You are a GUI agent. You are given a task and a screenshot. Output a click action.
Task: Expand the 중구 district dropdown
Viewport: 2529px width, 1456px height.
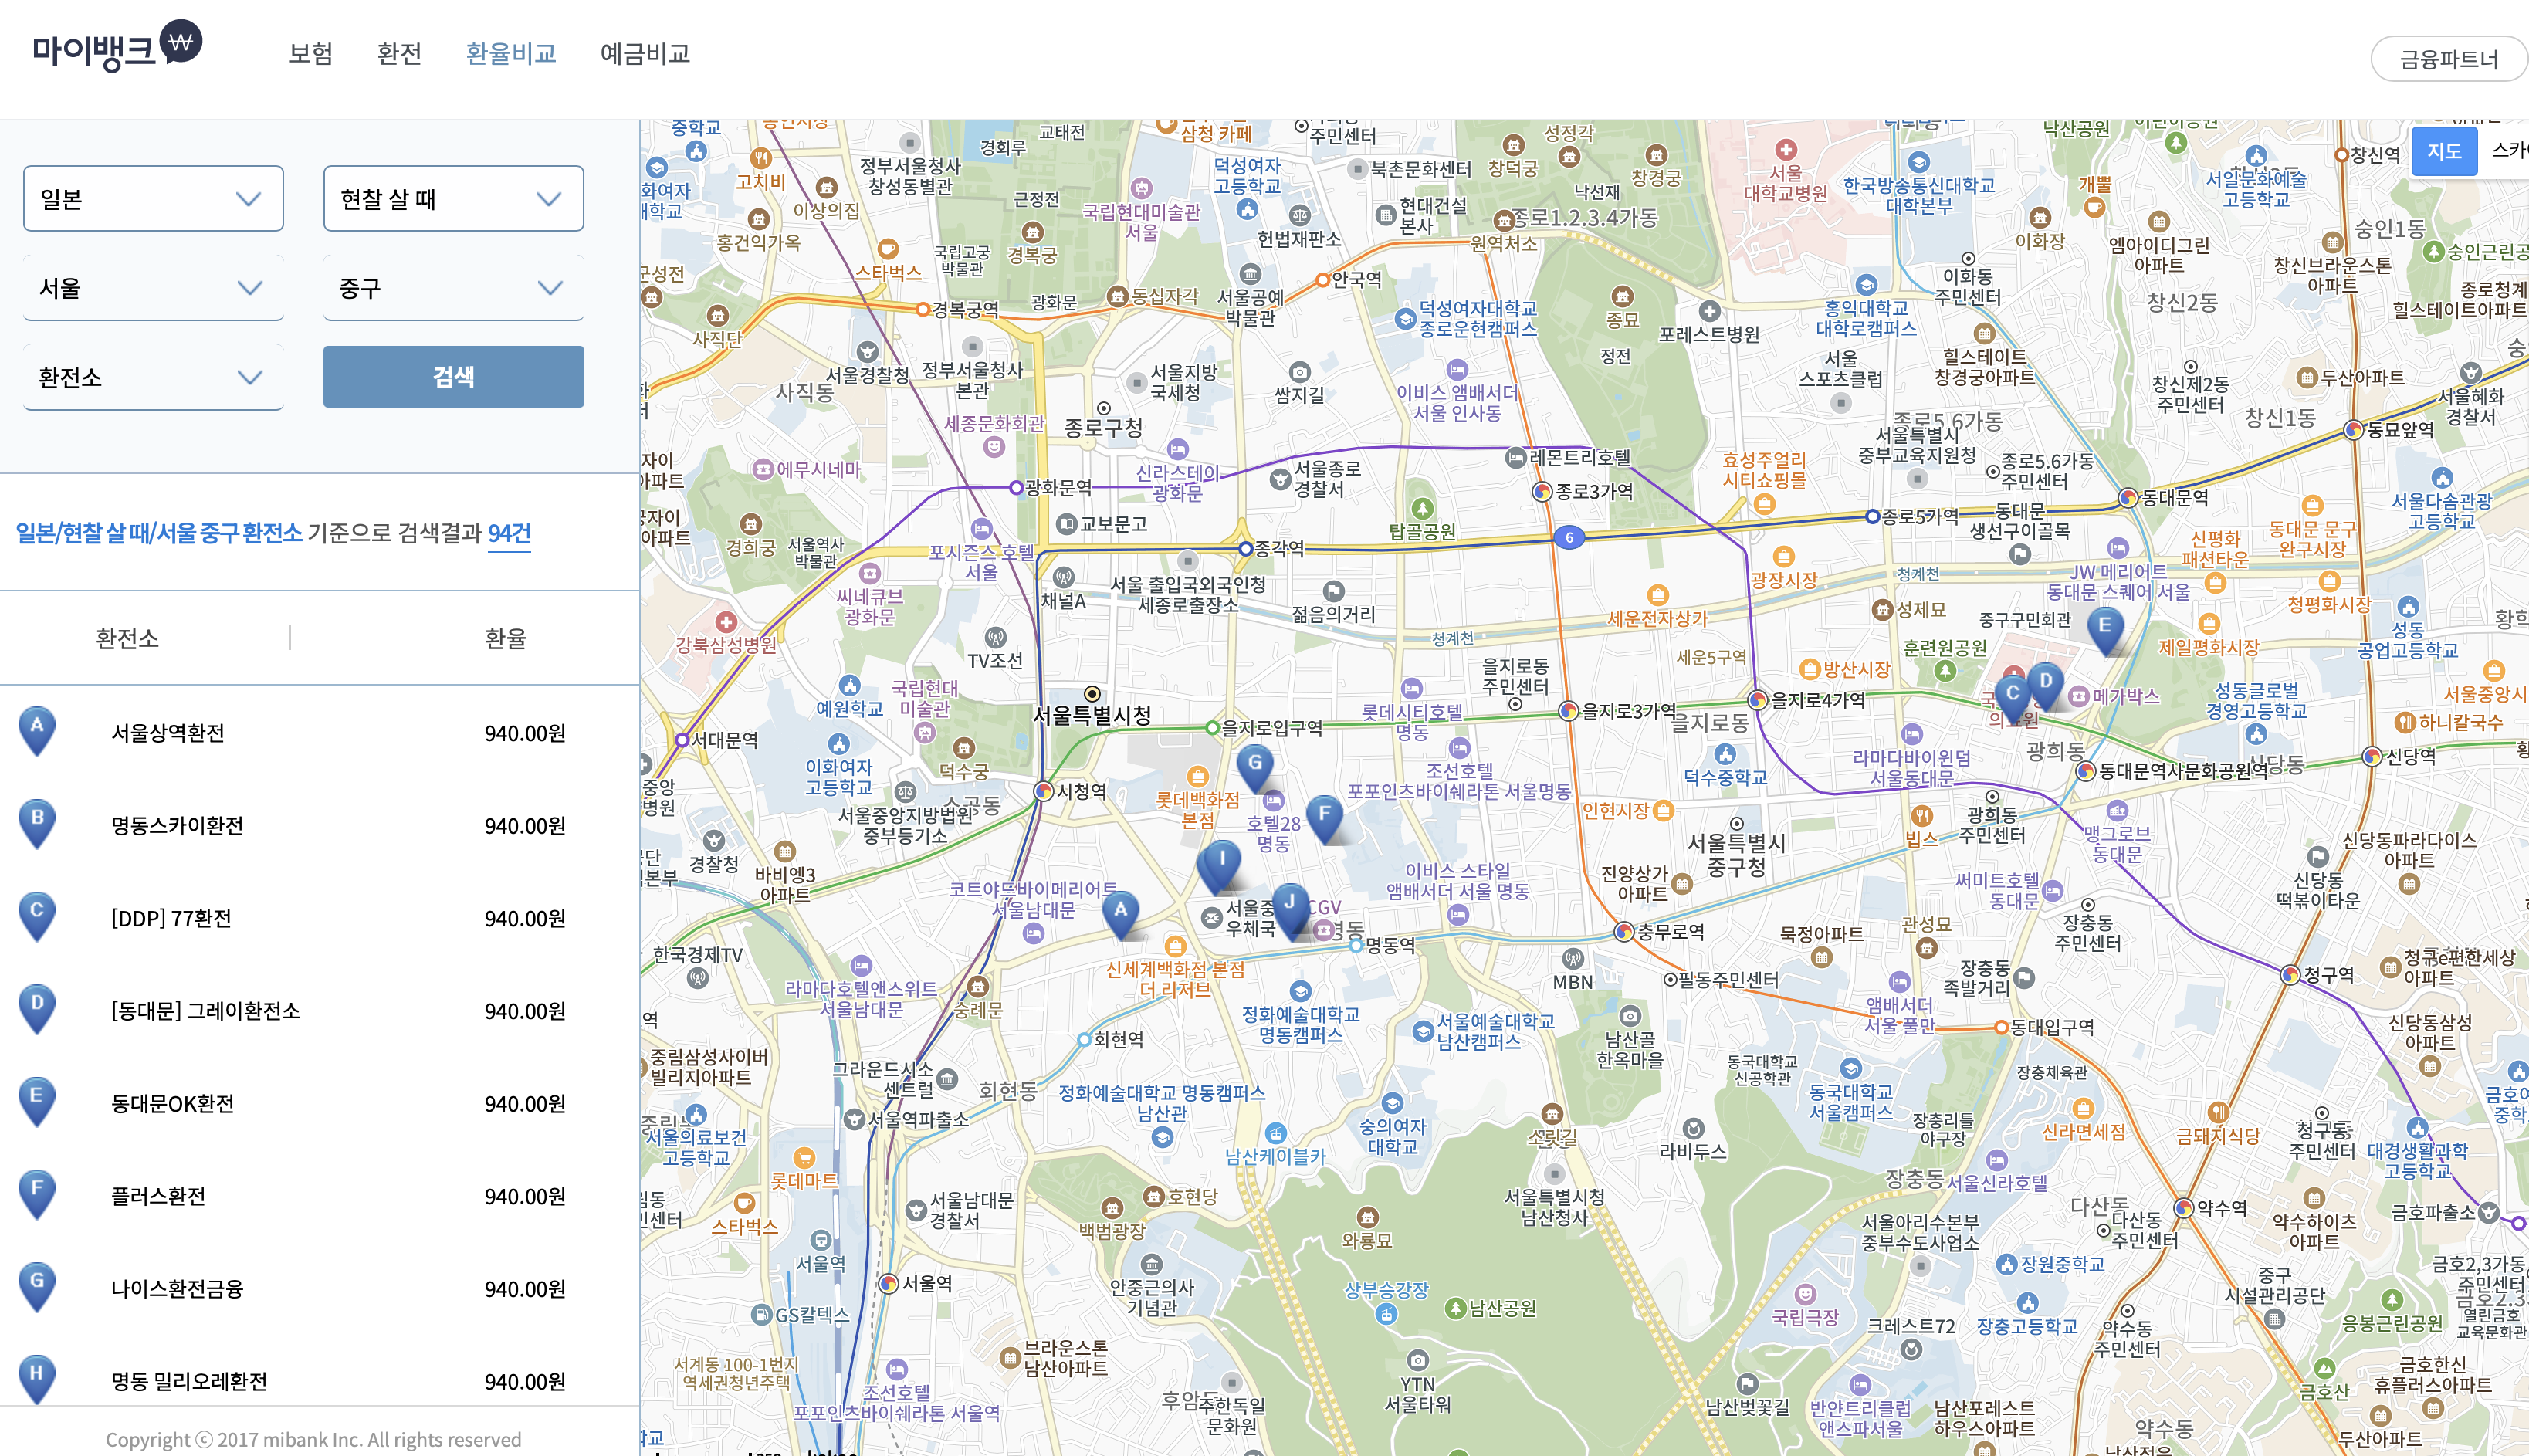(x=453, y=288)
